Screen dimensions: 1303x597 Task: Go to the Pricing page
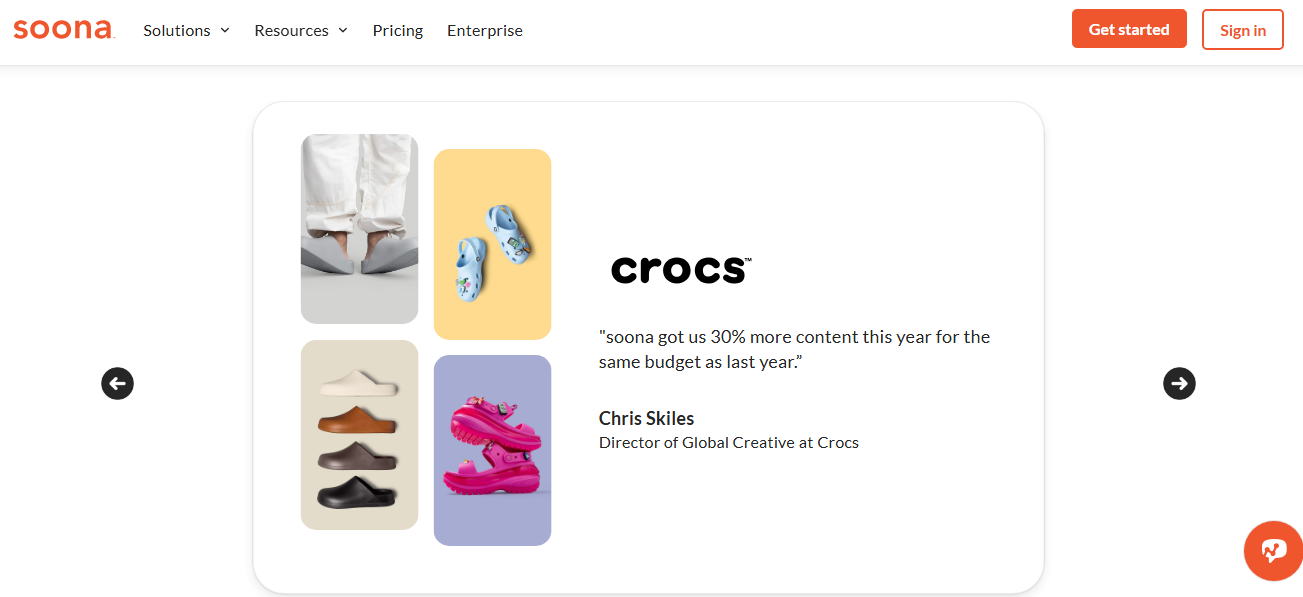[x=398, y=30]
